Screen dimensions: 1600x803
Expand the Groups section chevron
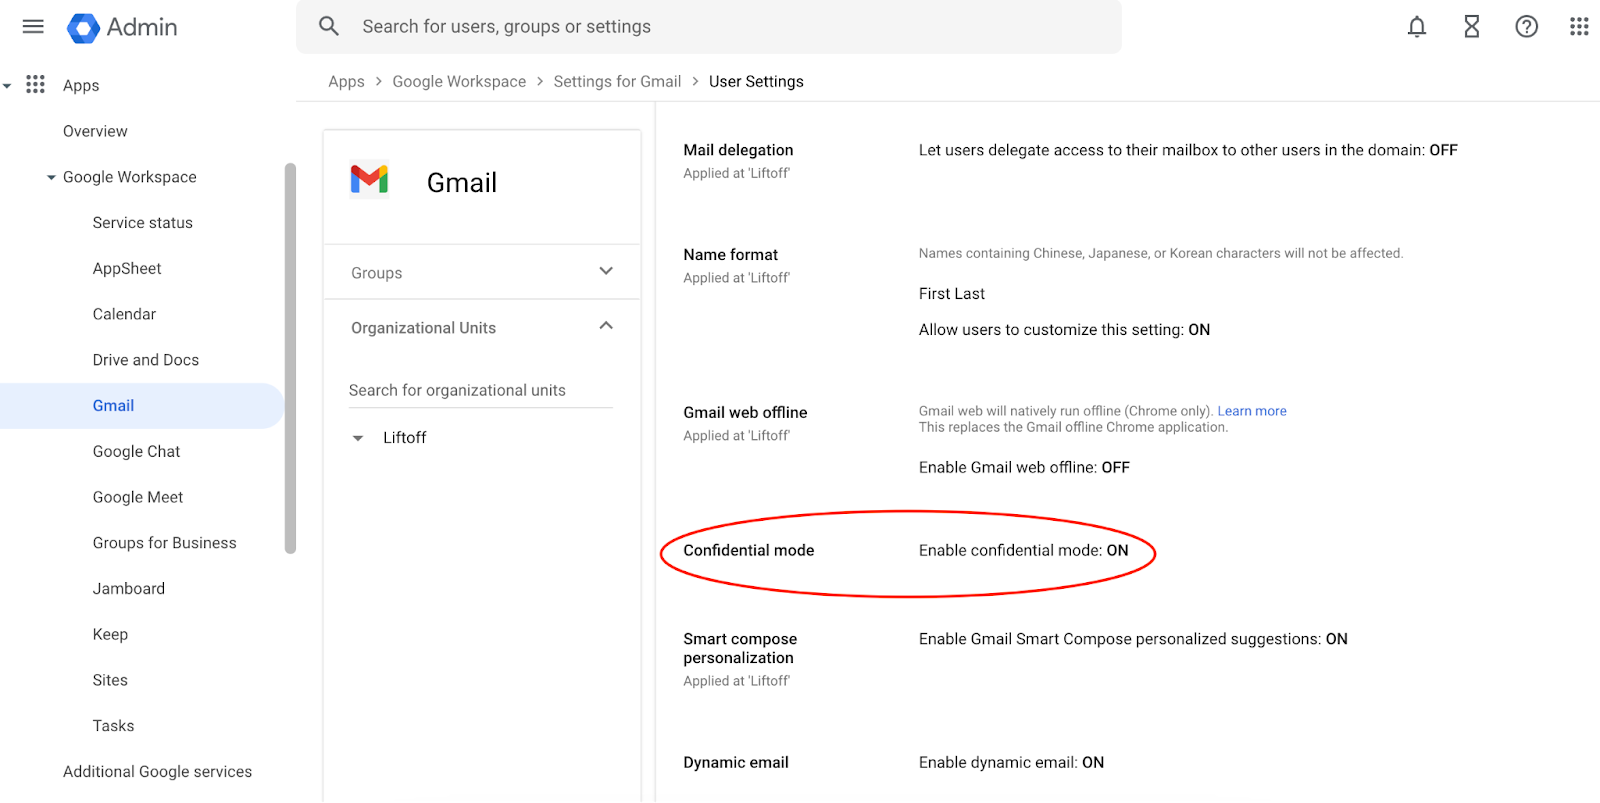tap(606, 271)
